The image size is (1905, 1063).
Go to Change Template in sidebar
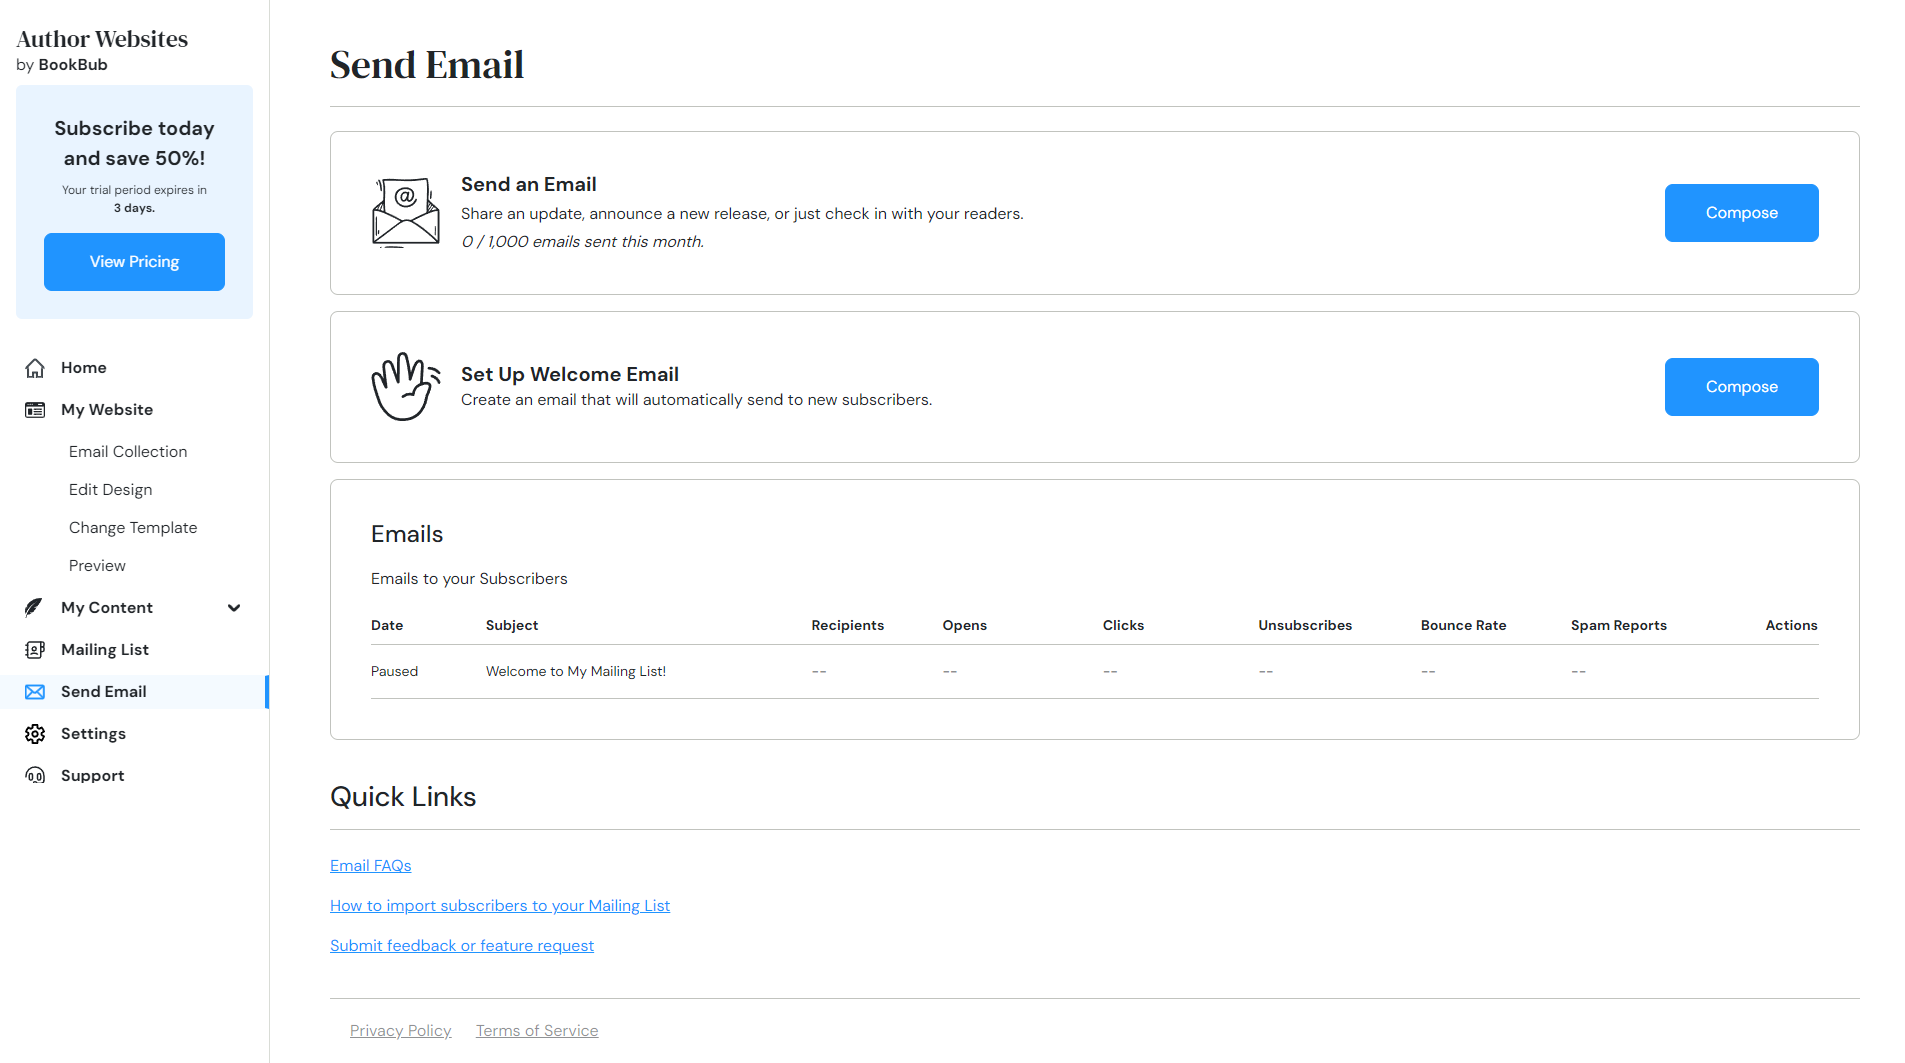tap(133, 528)
